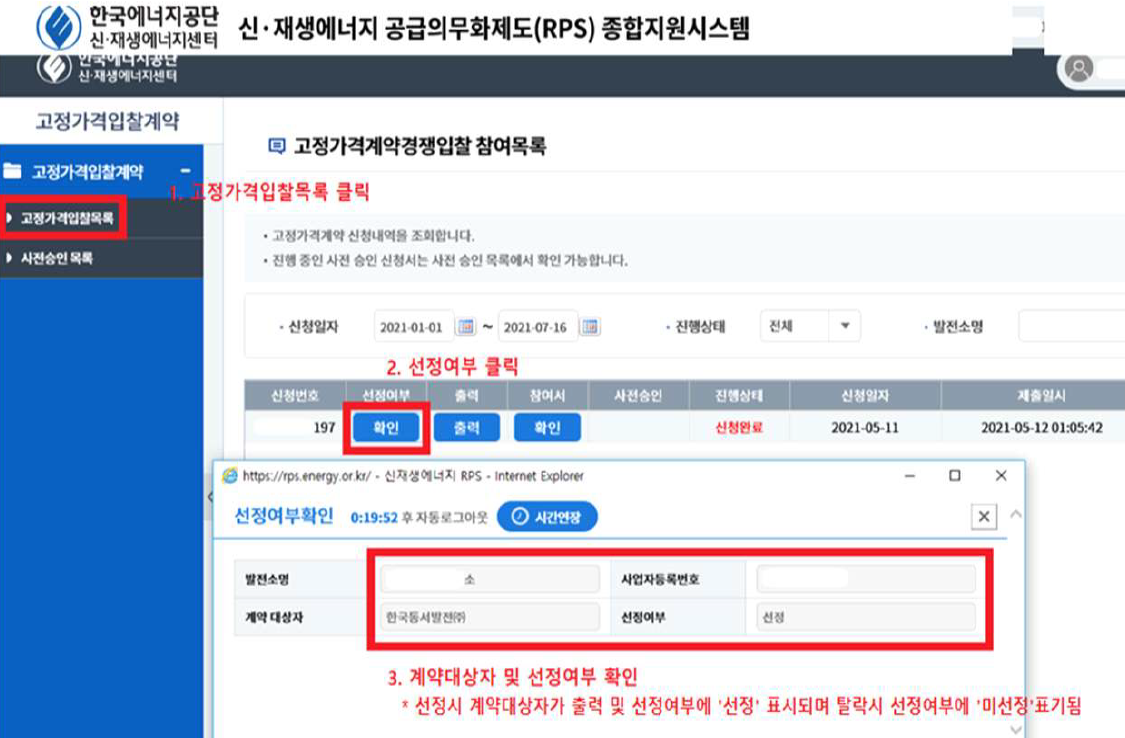The width and height of the screenshot is (1125, 738).
Task: Click the 계약 대상자 field 한국동서발전㈜
Action: (490, 617)
